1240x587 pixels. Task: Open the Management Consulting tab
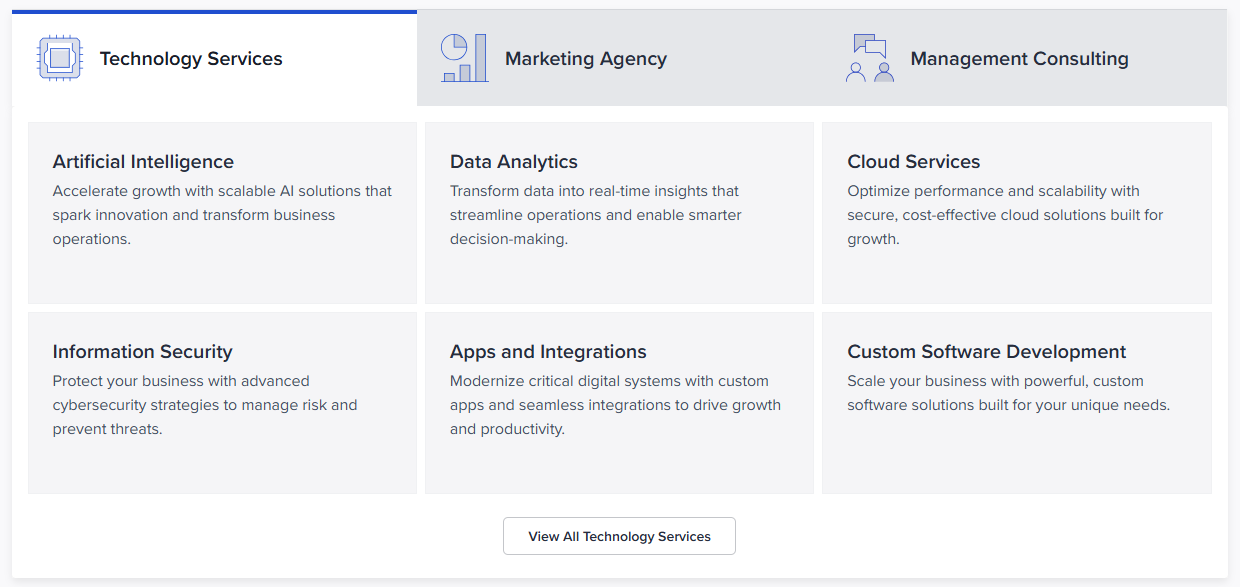pyautogui.click(x=1019, y=59)
